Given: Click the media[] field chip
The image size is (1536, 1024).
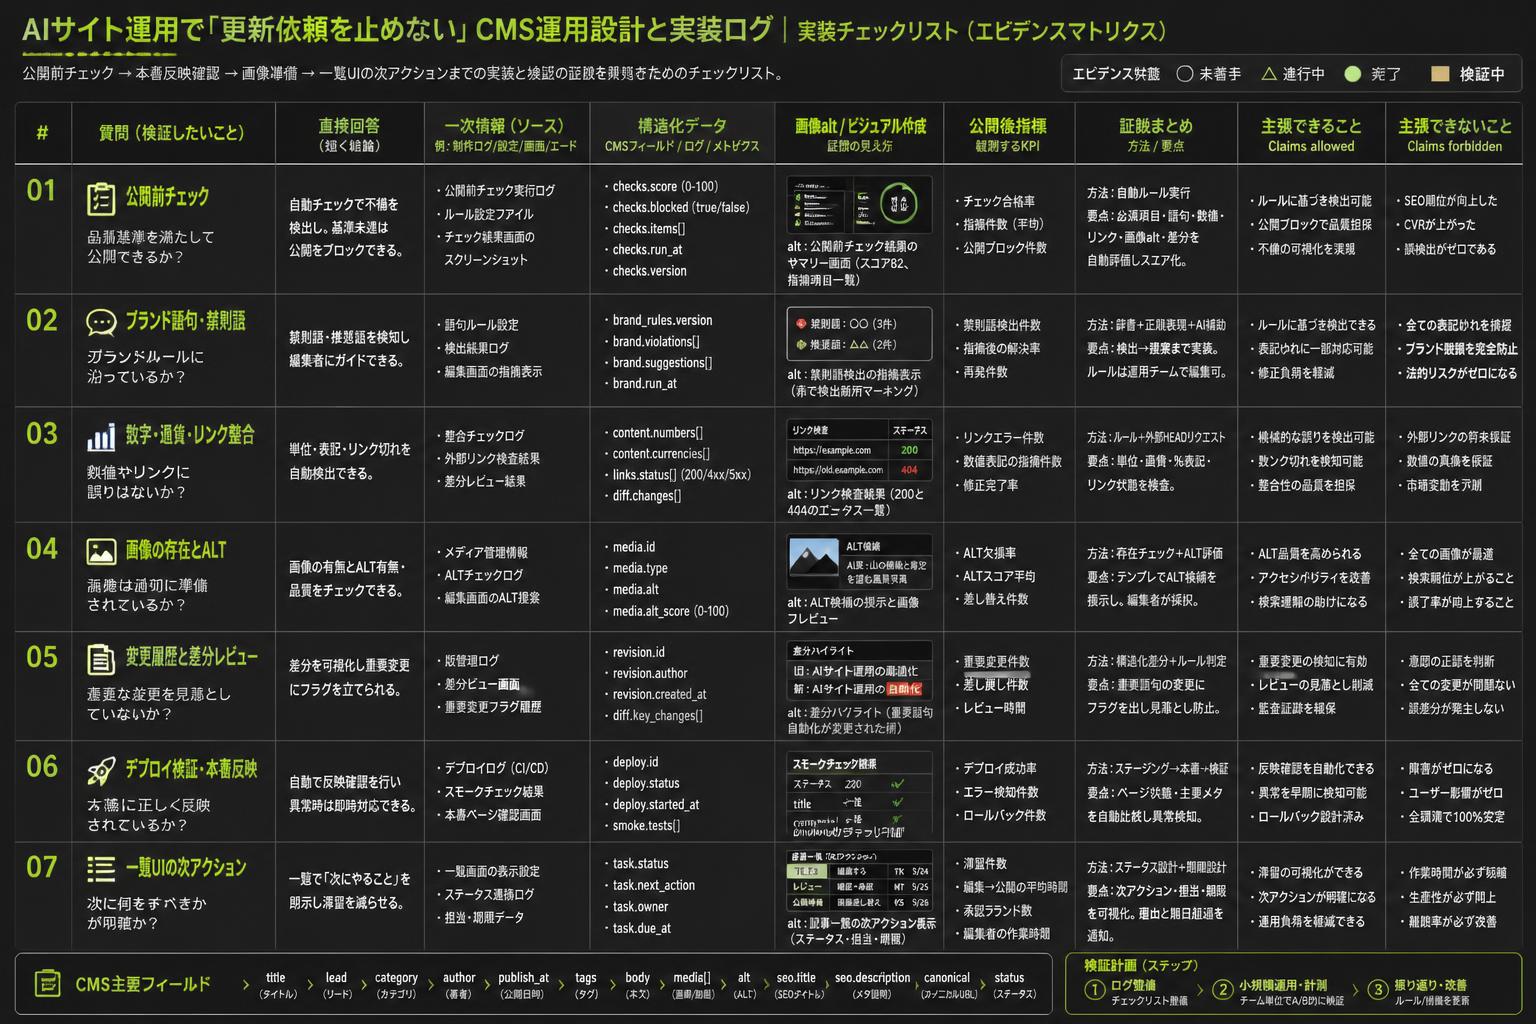Looking at the screenshot, I should (692, 985).
